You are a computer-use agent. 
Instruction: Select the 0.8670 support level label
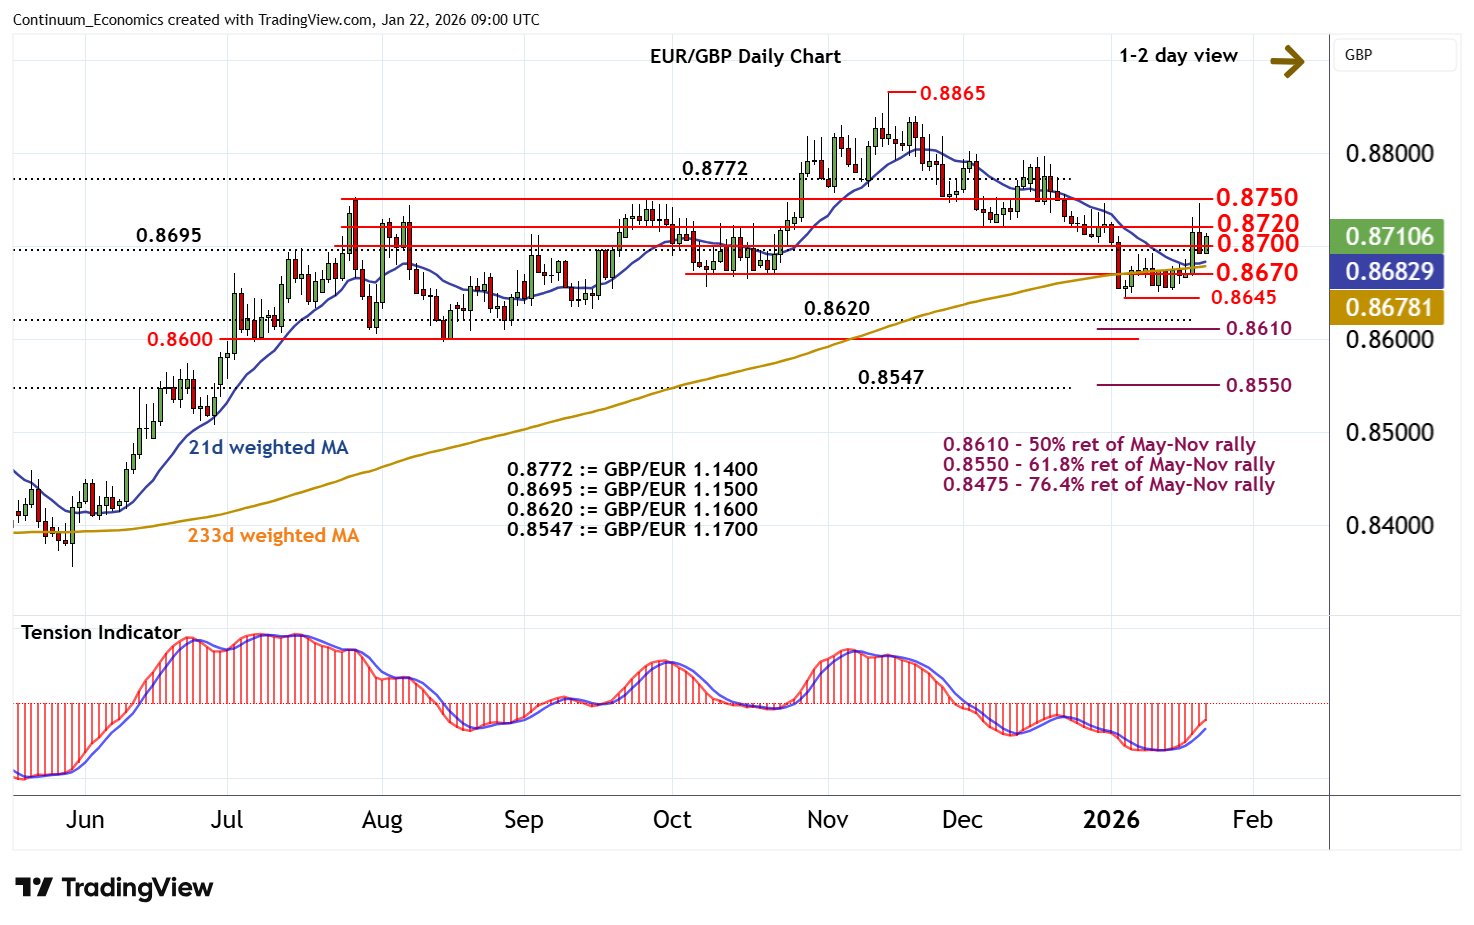click(x=1256, y=272)
